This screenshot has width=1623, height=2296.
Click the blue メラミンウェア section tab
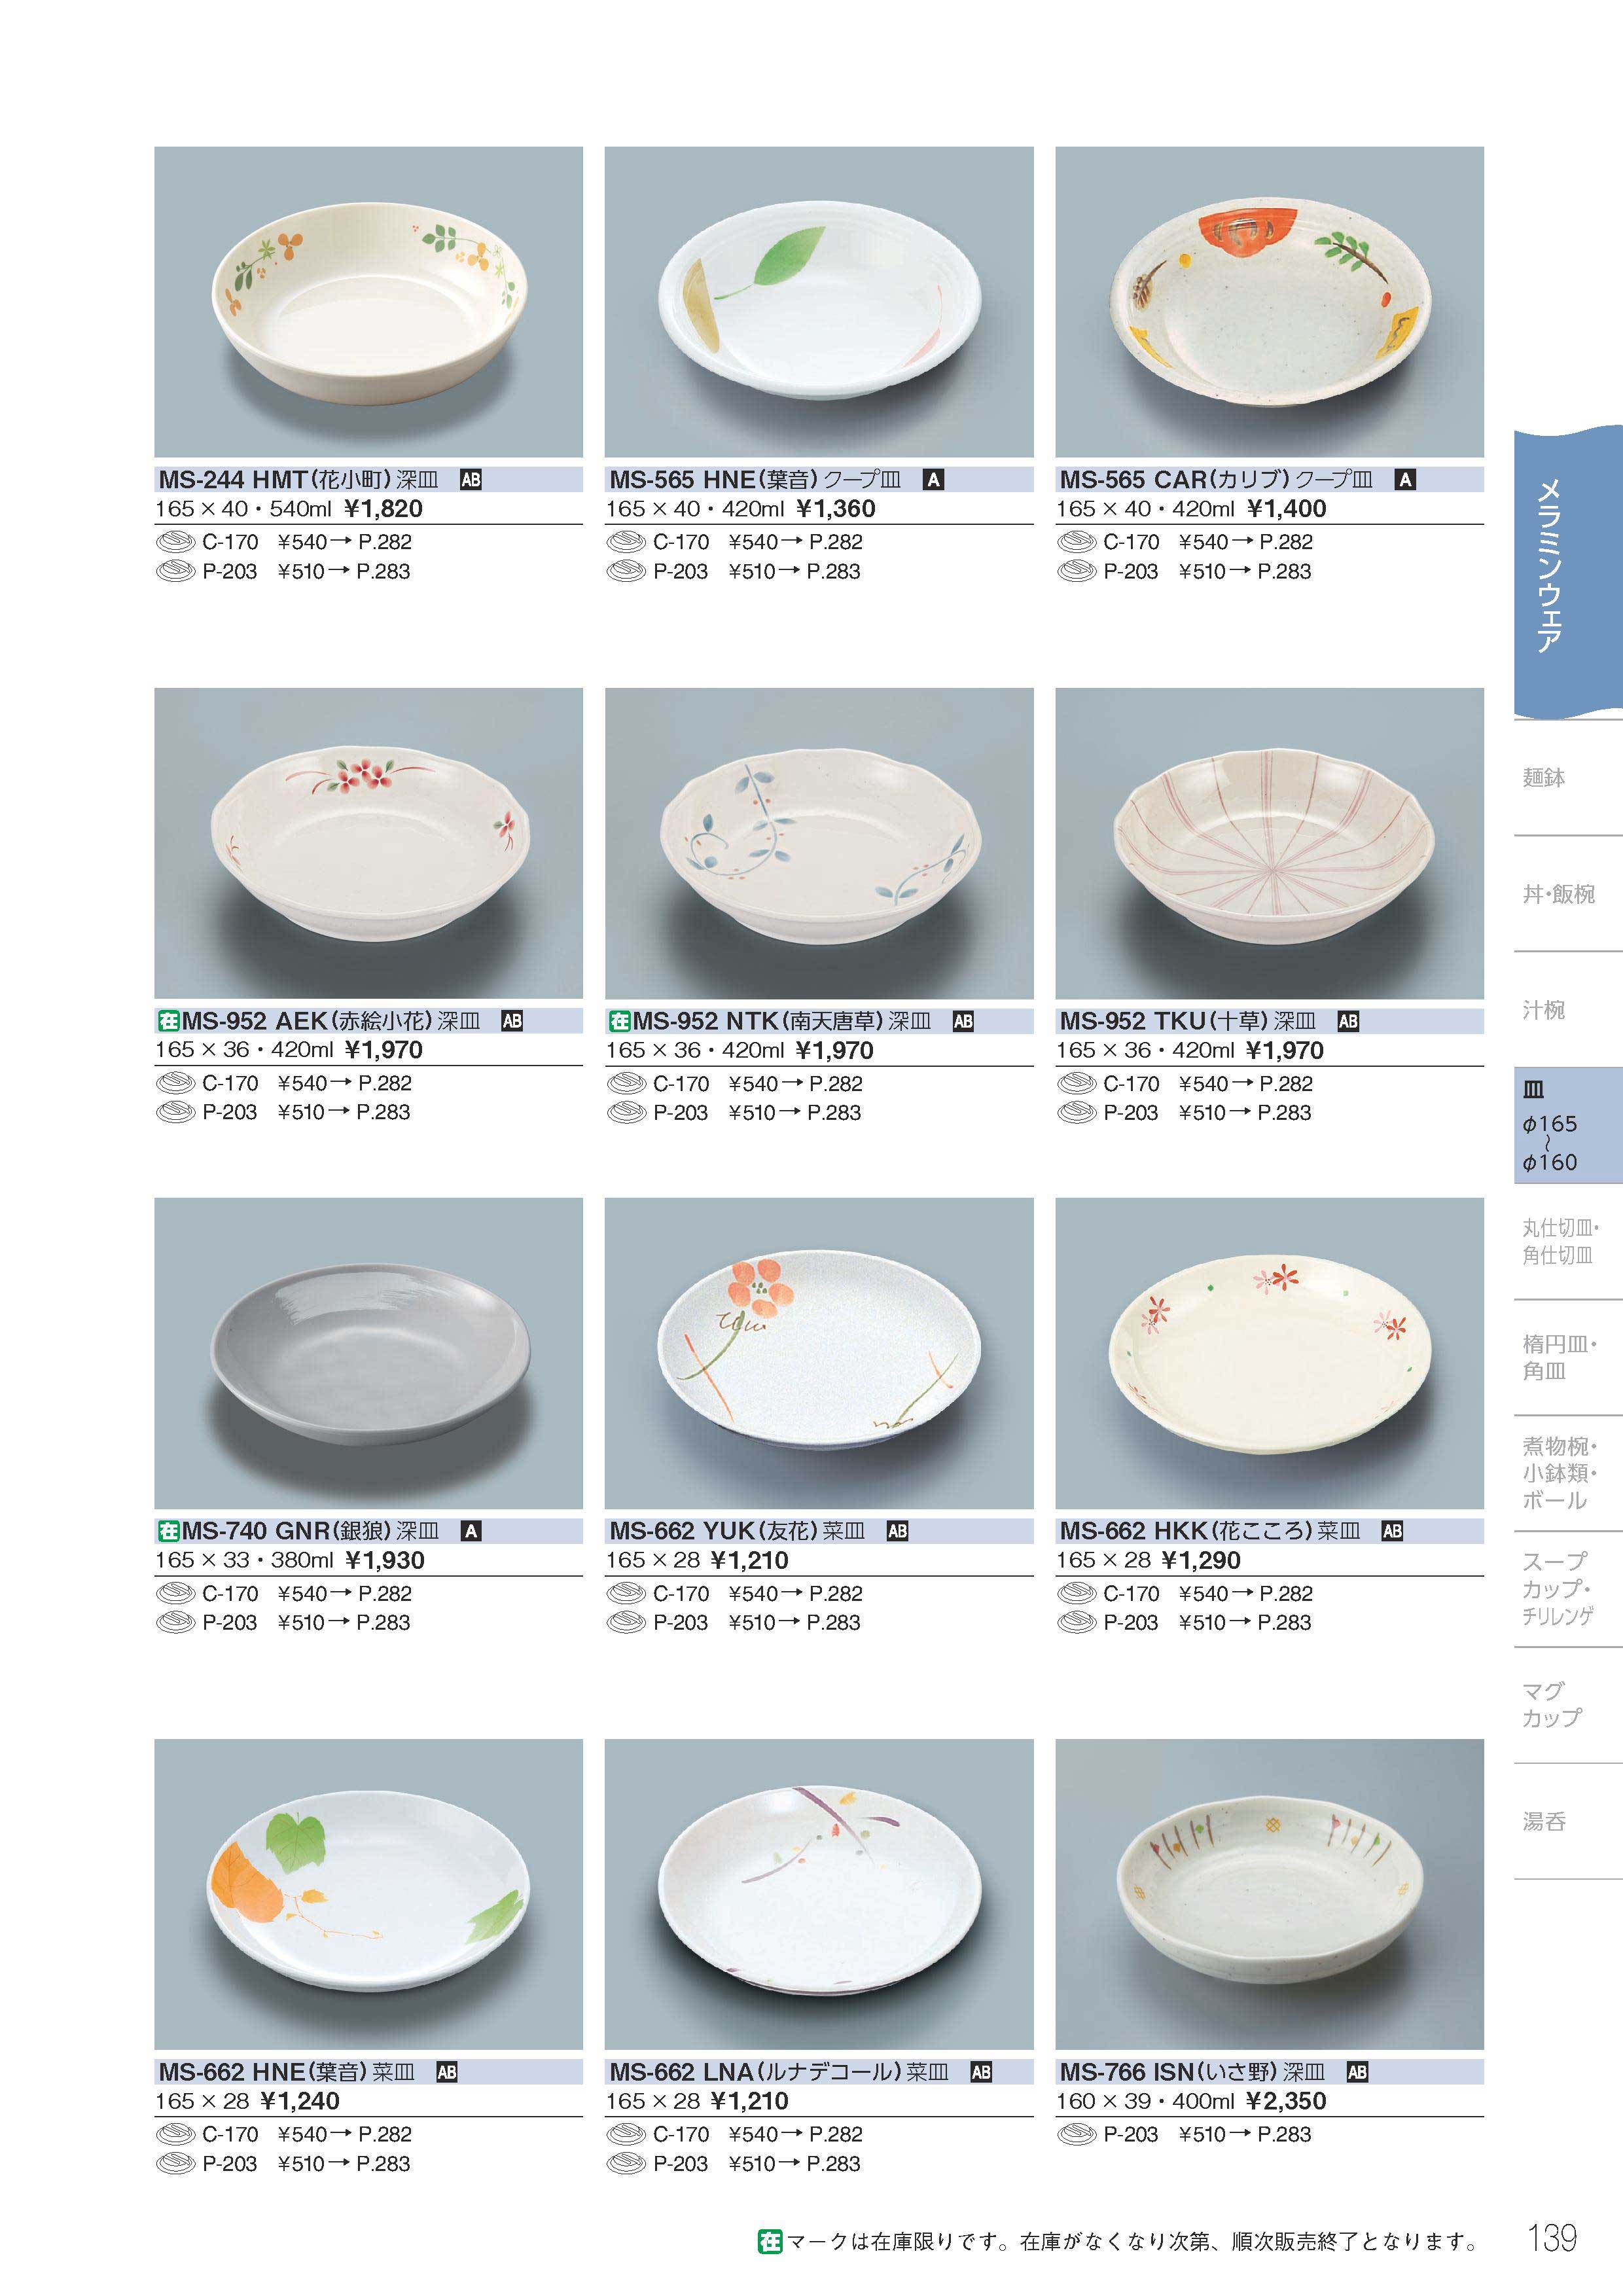(x=1568, y=573)
